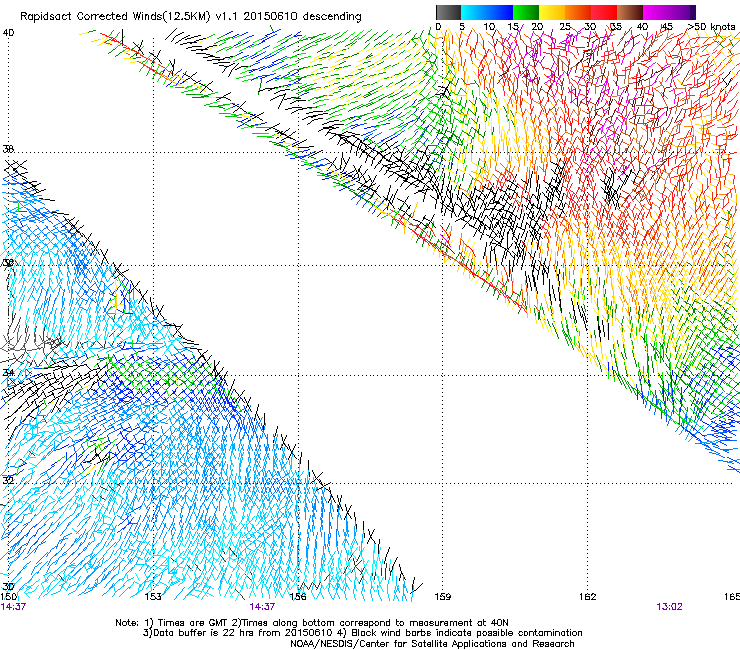Click the 14:37 time under longitude 150
The height and width of the screenshot is (650, 740).
[x=13, y=607]
